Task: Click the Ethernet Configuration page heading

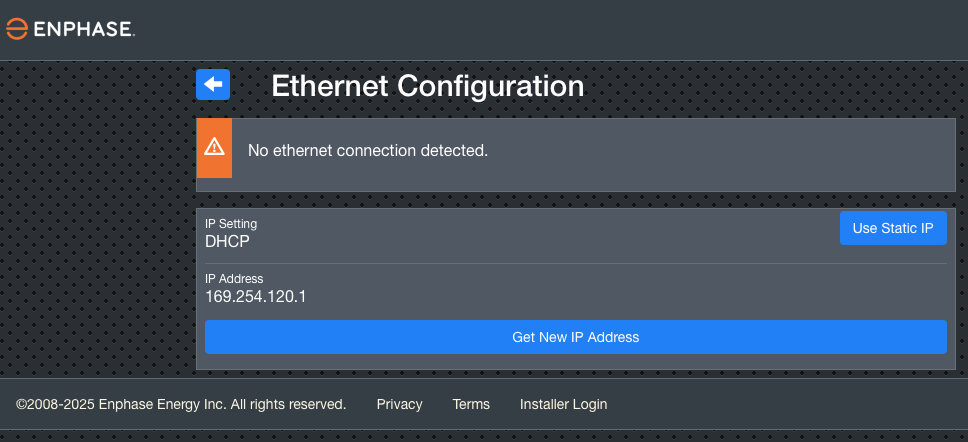Action: click(x=427, y=86)
